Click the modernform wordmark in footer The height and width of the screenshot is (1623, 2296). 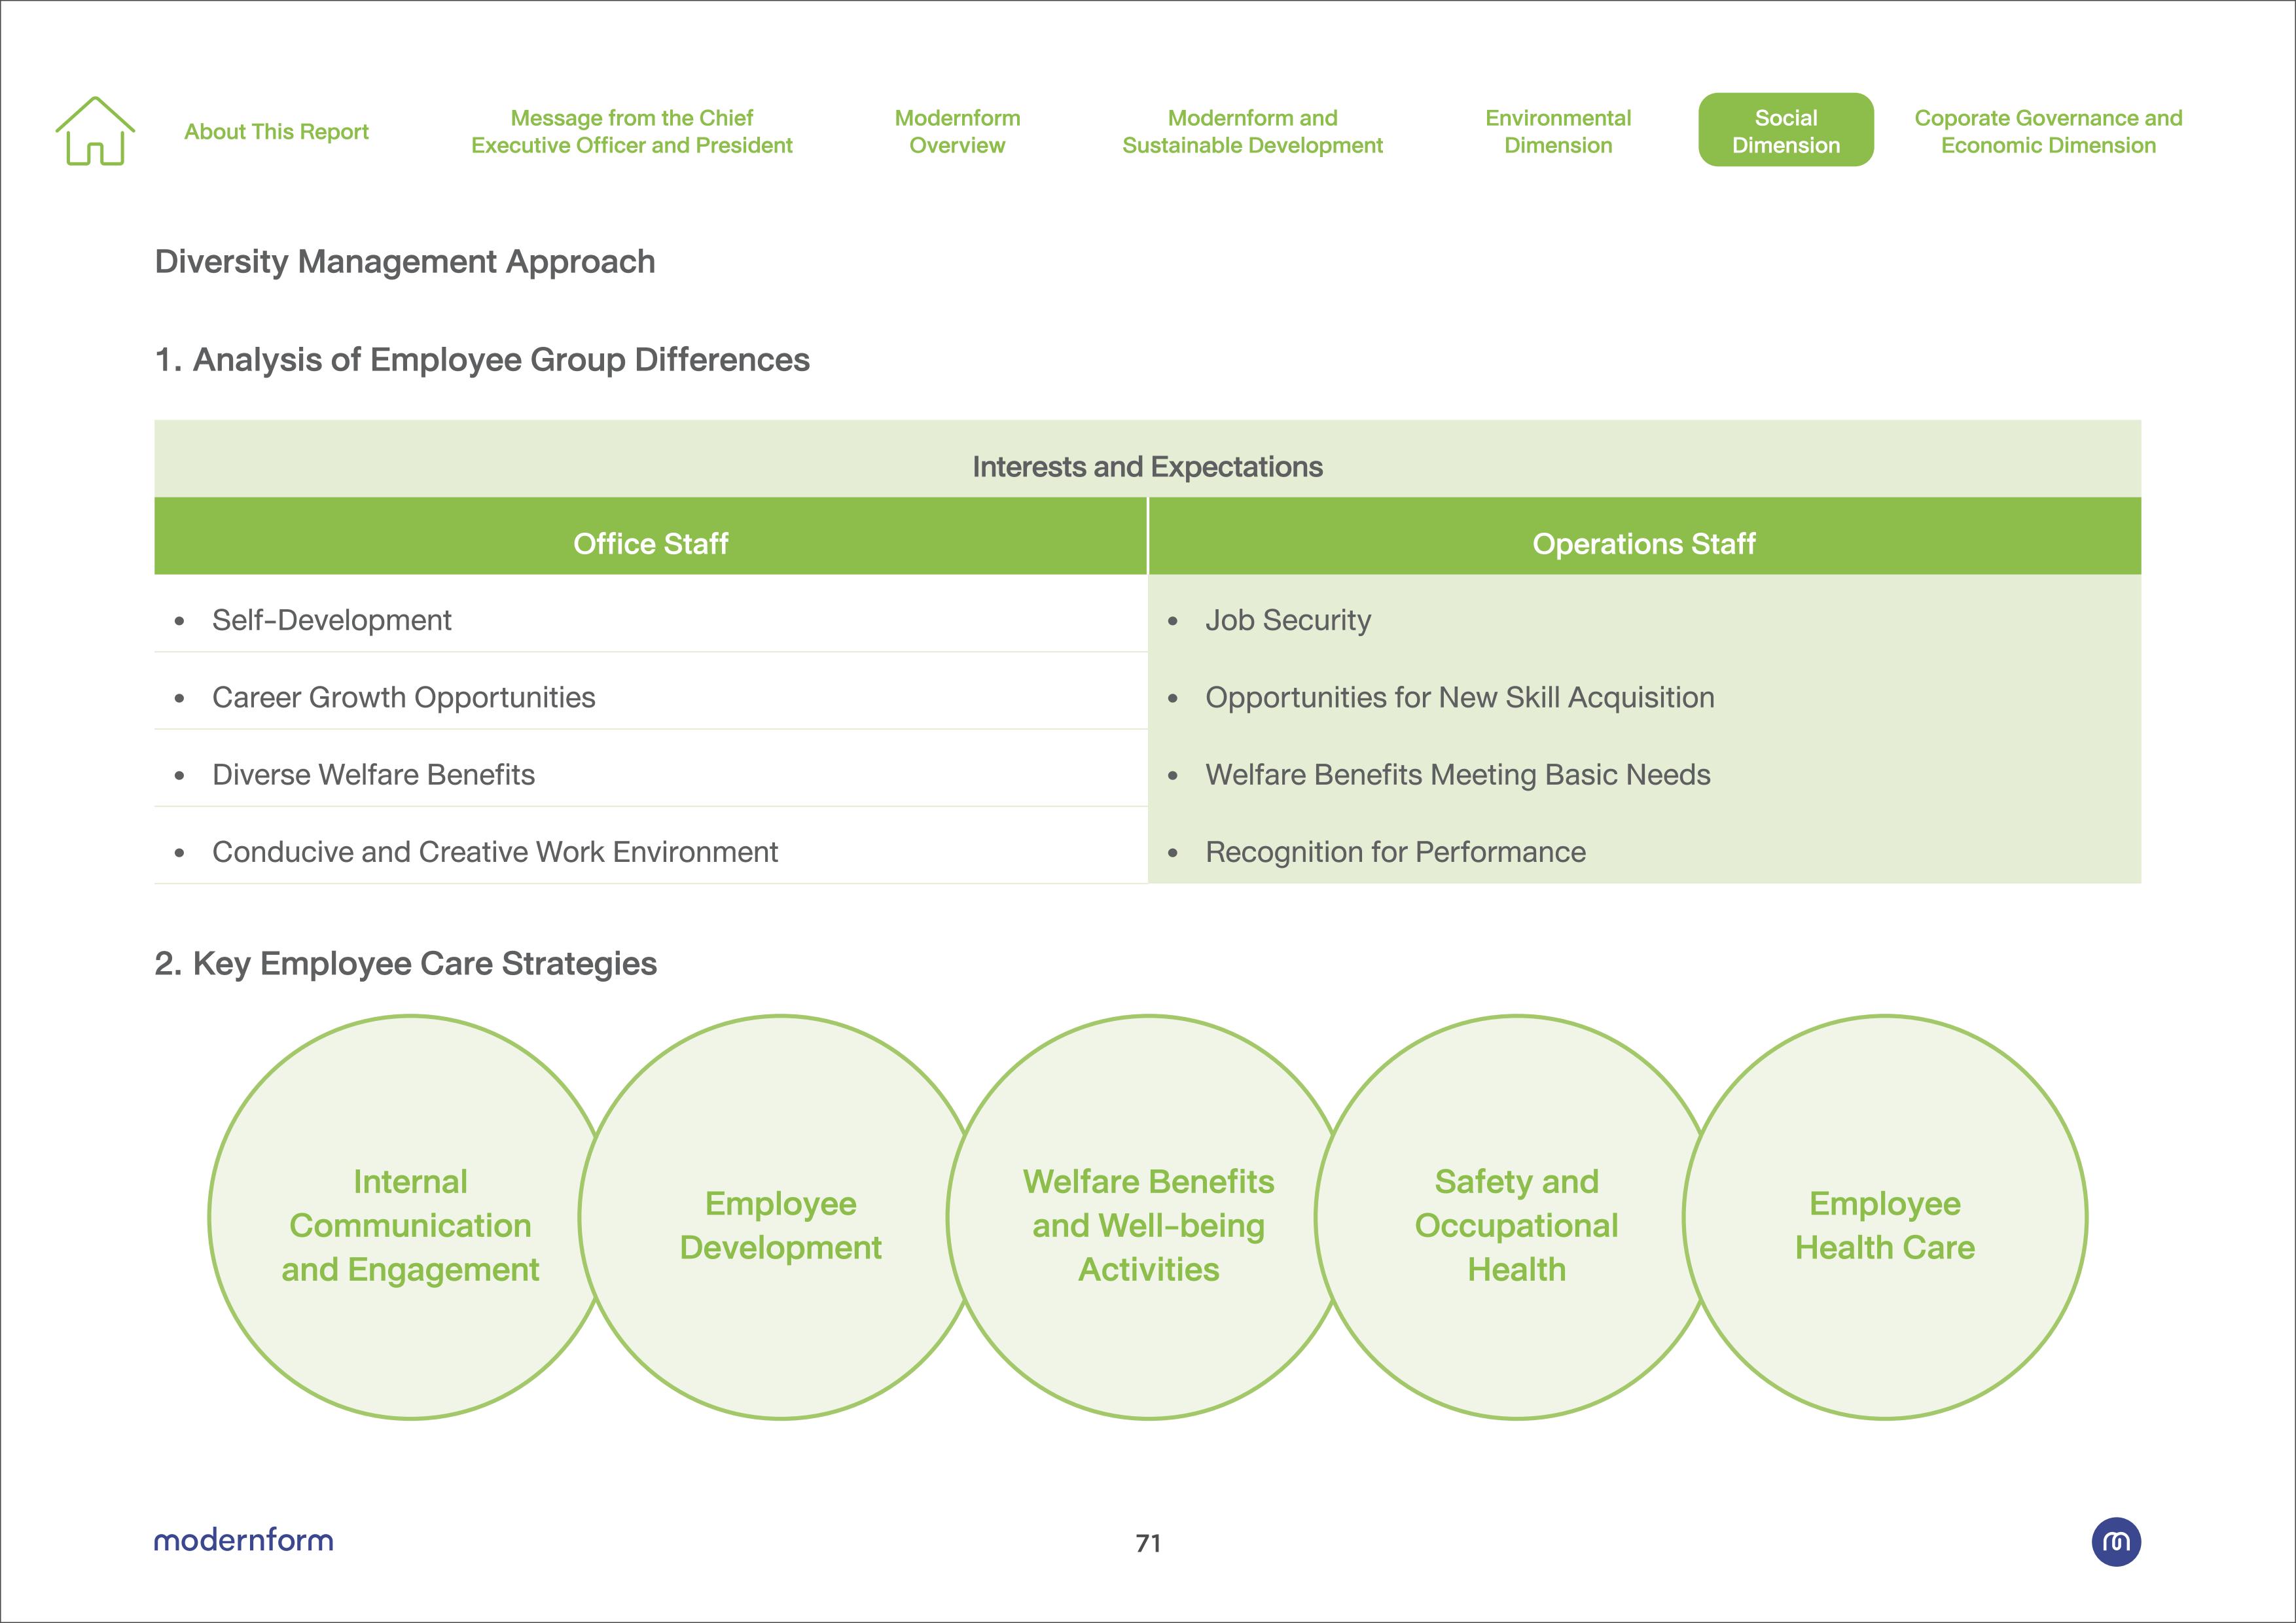[243, 1540]
